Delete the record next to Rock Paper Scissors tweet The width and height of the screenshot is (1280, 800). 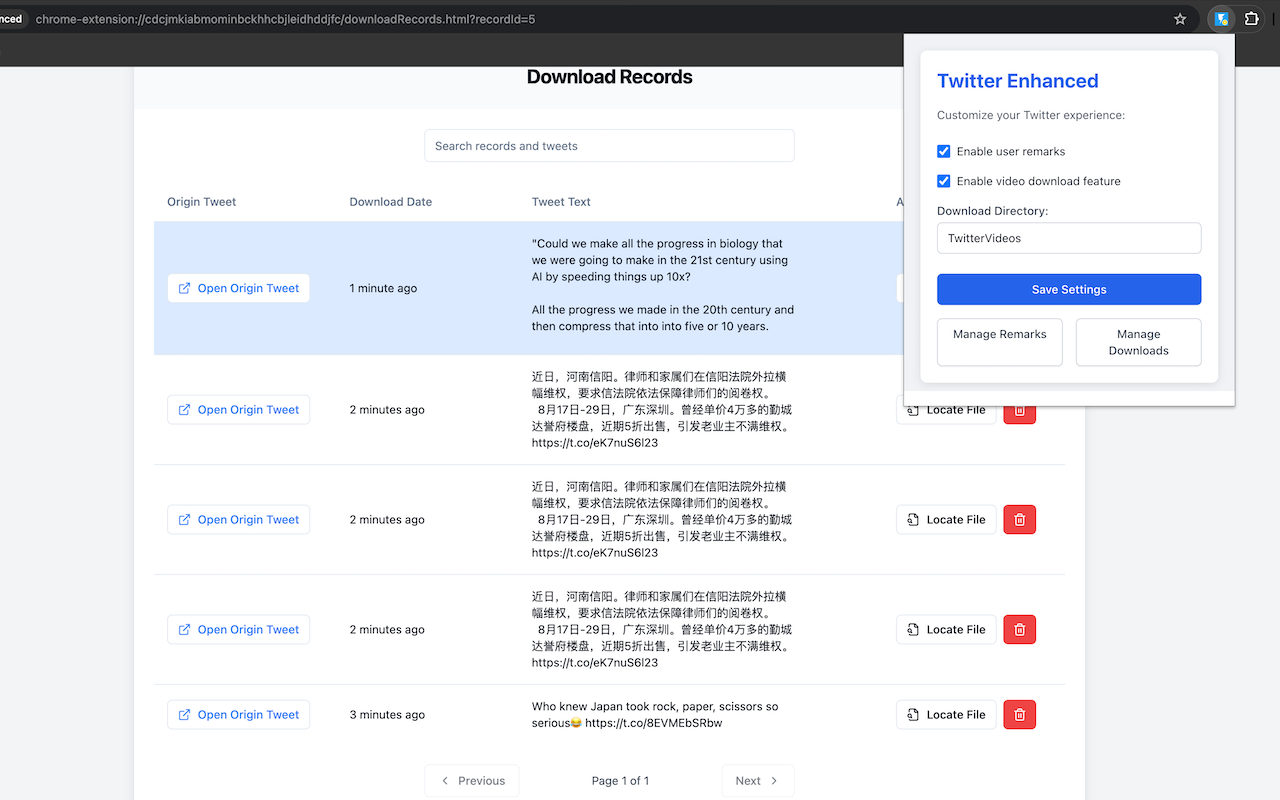1019,715
